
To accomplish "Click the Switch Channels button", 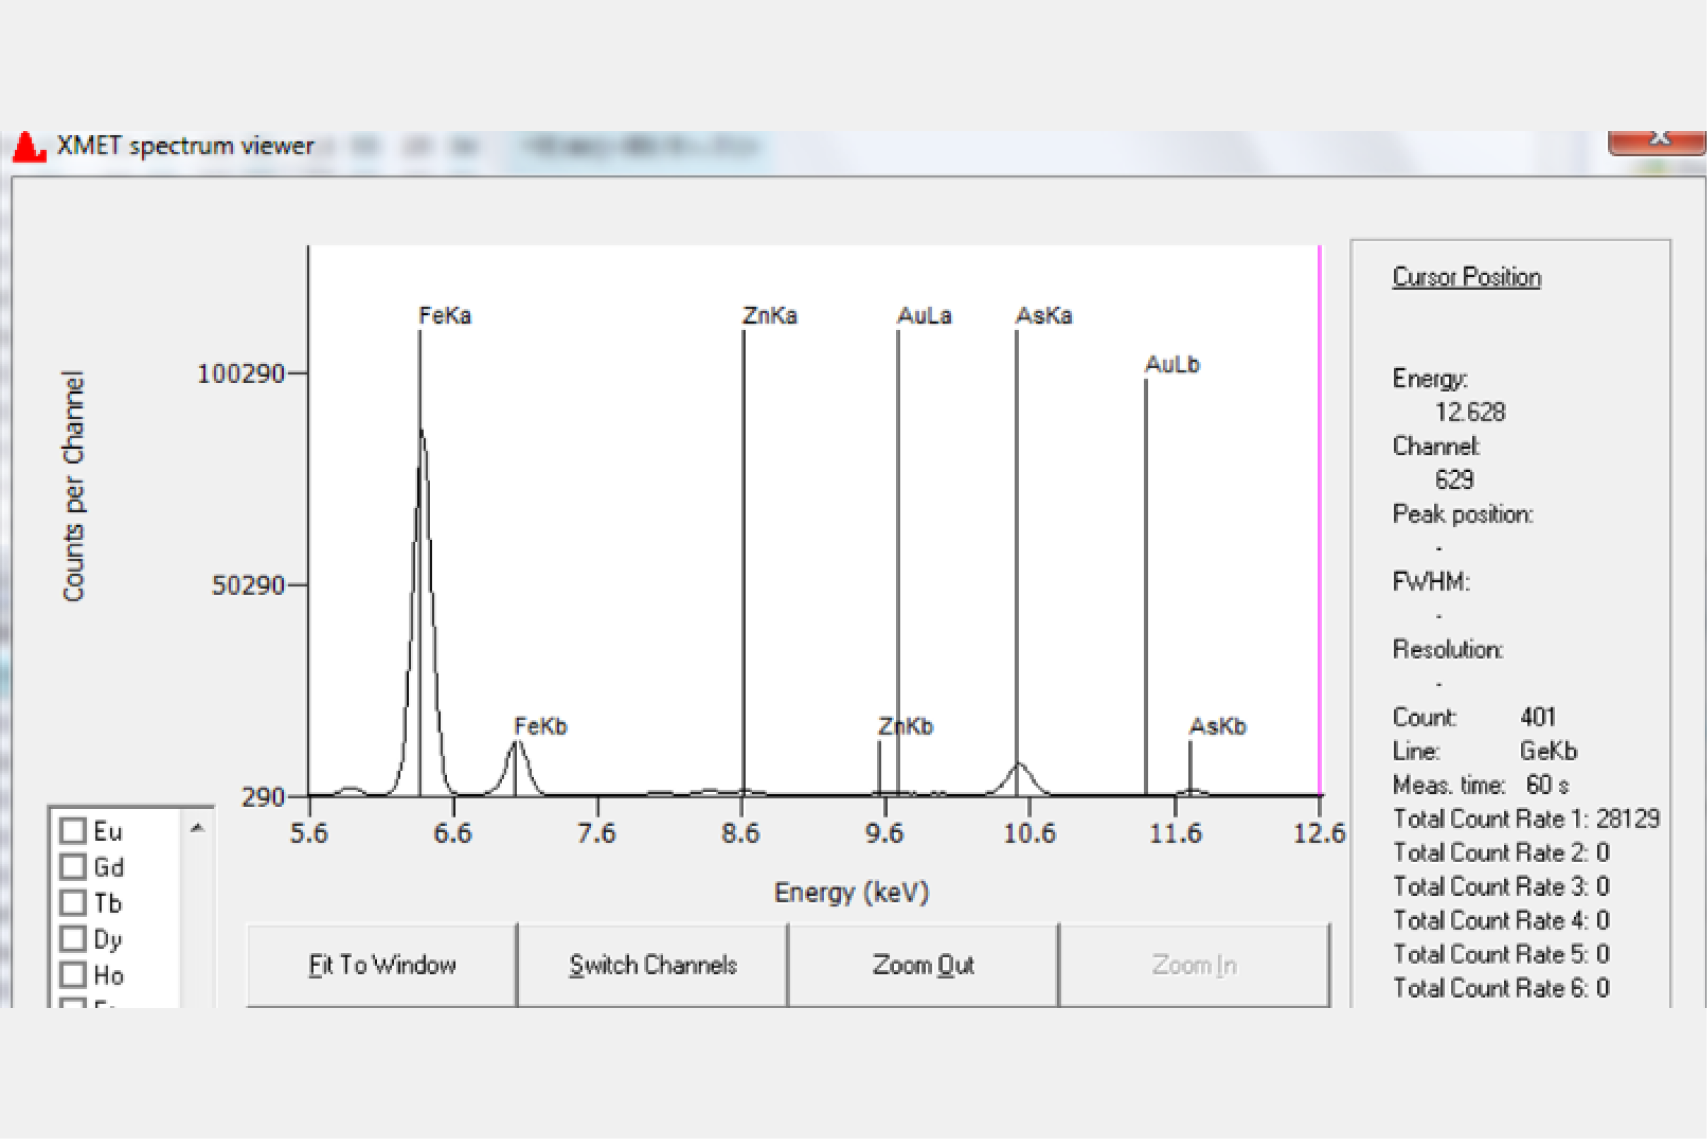I will pos(653,965).
